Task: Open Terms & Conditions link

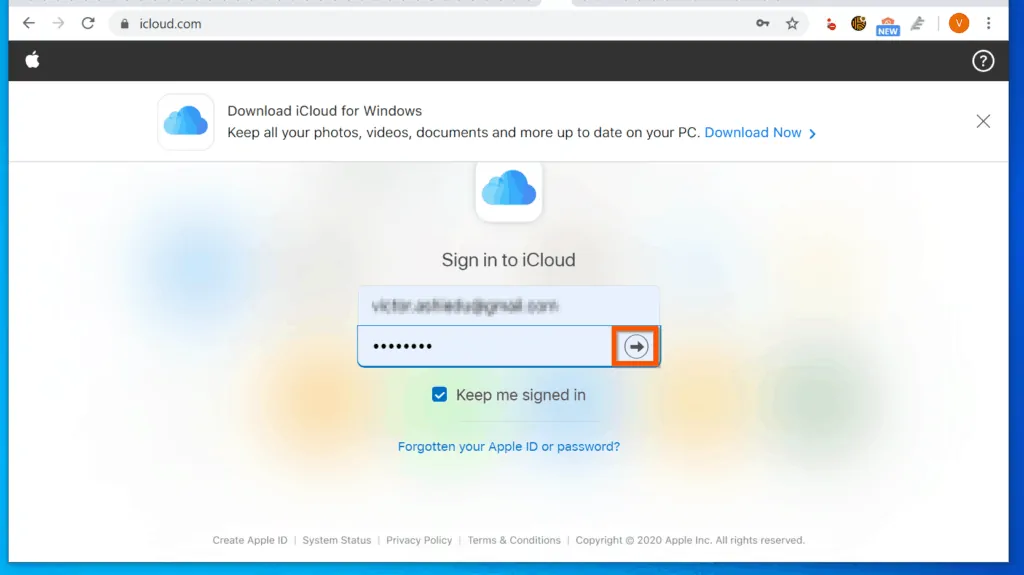Action: (514, 540)
